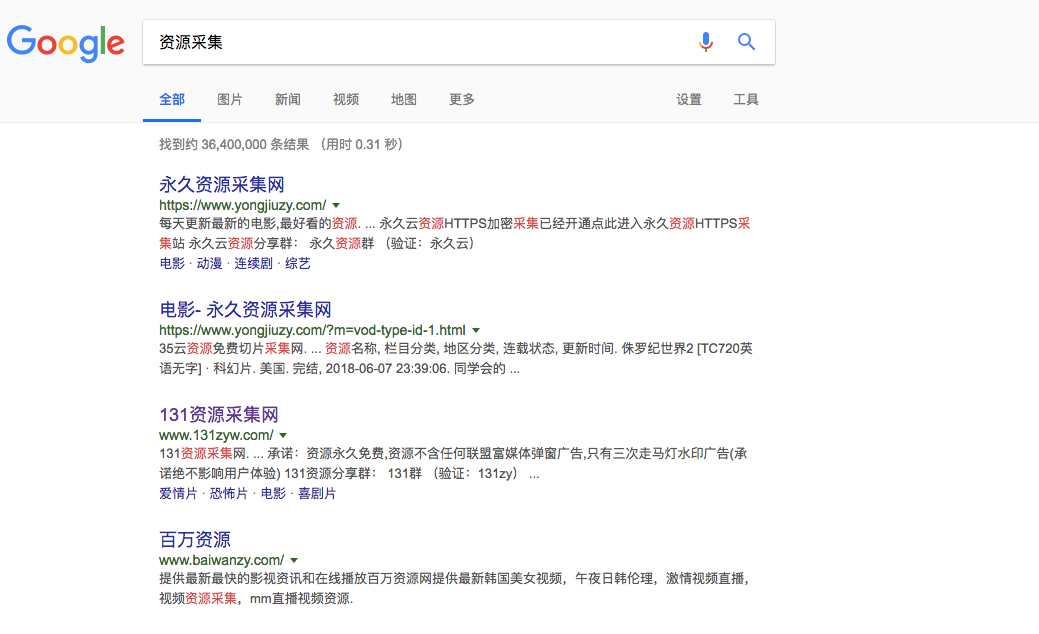
Task: Open result titled 电影- 永久资源采集网
Action: pos(245,309)
